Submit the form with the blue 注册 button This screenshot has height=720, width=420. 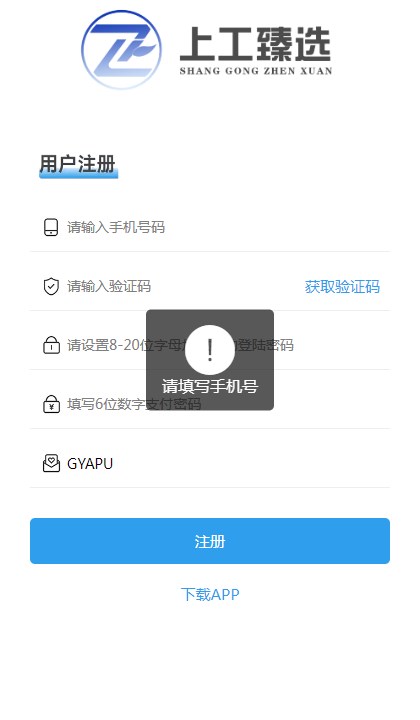click(x=210, y=541)
